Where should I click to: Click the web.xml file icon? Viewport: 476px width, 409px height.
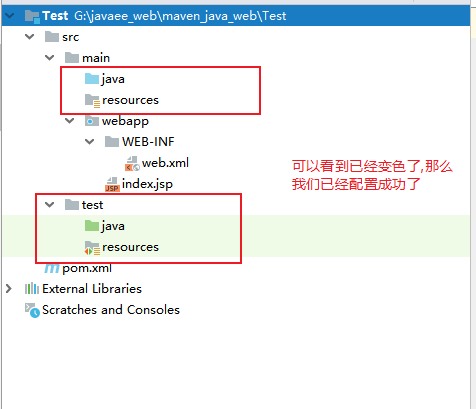click(x=132, y=163)
